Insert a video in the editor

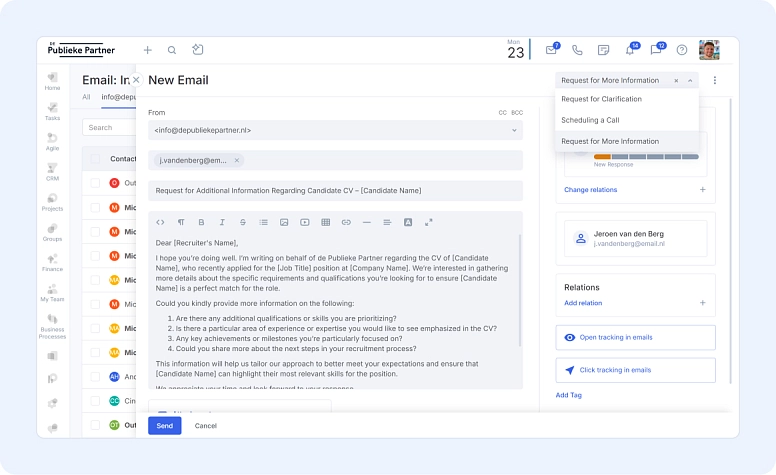click(x=305, y=222)
